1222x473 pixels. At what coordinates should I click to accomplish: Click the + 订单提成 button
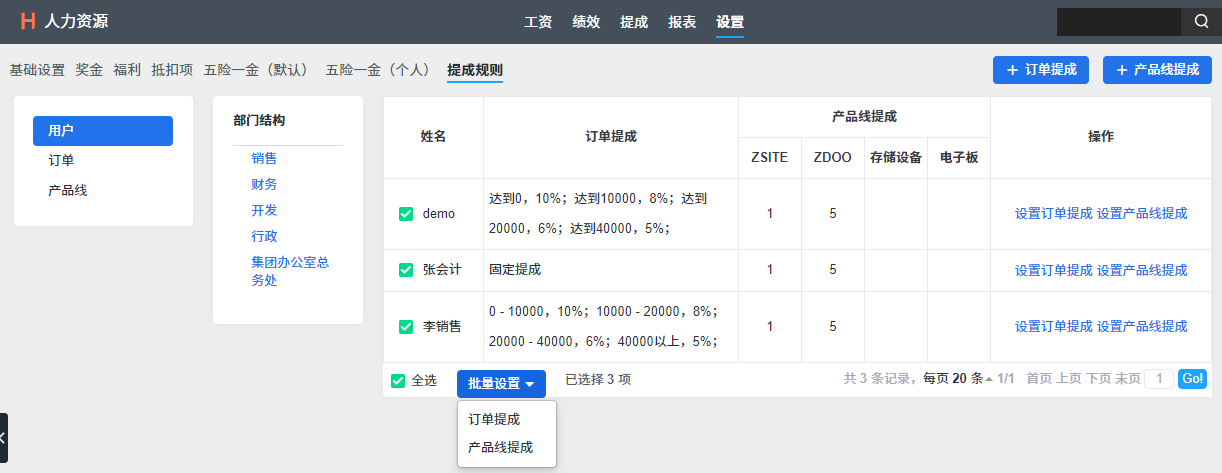1040,70
